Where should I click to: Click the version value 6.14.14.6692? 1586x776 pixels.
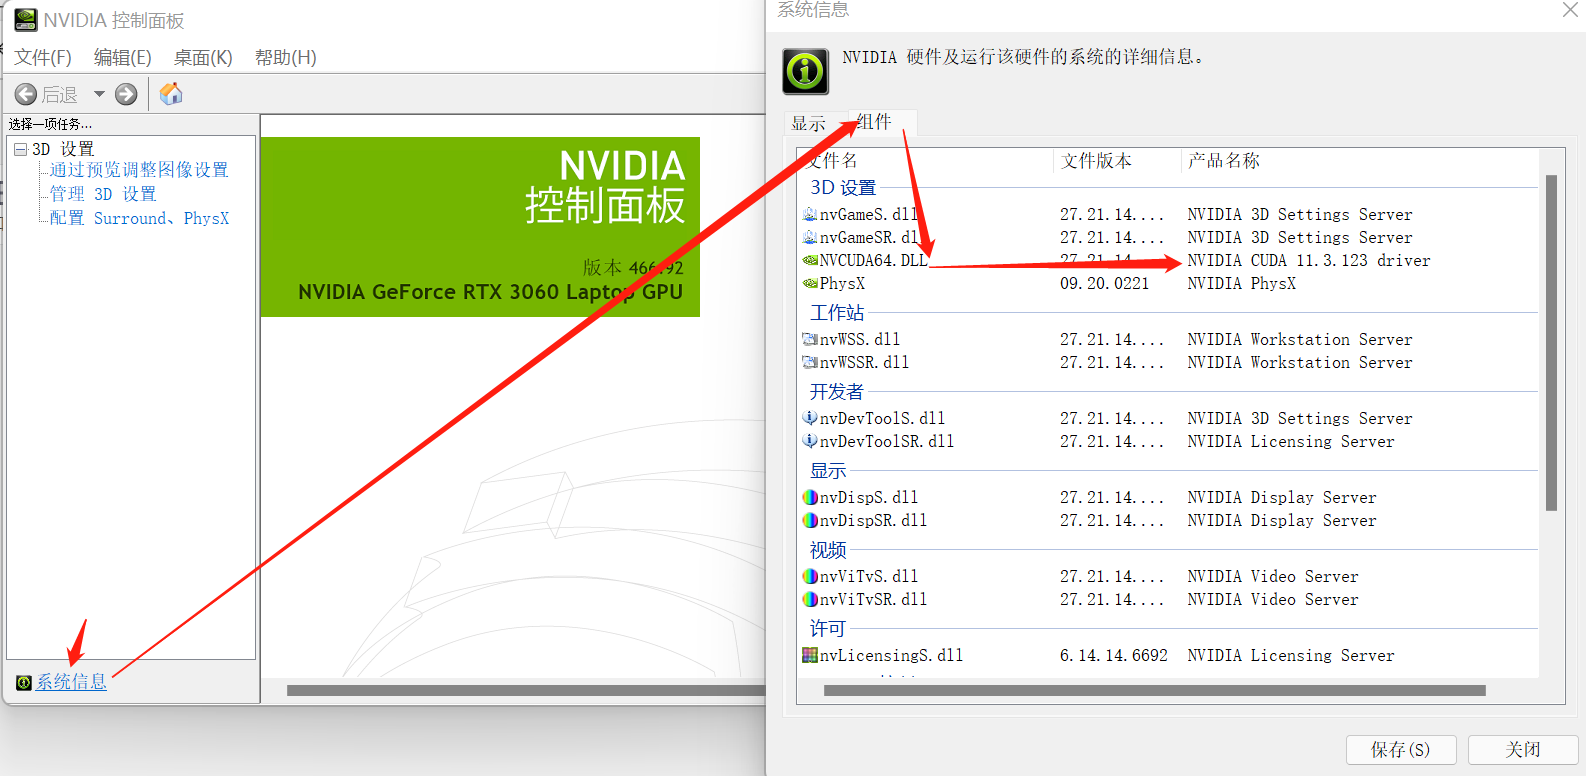point(1114,655)
